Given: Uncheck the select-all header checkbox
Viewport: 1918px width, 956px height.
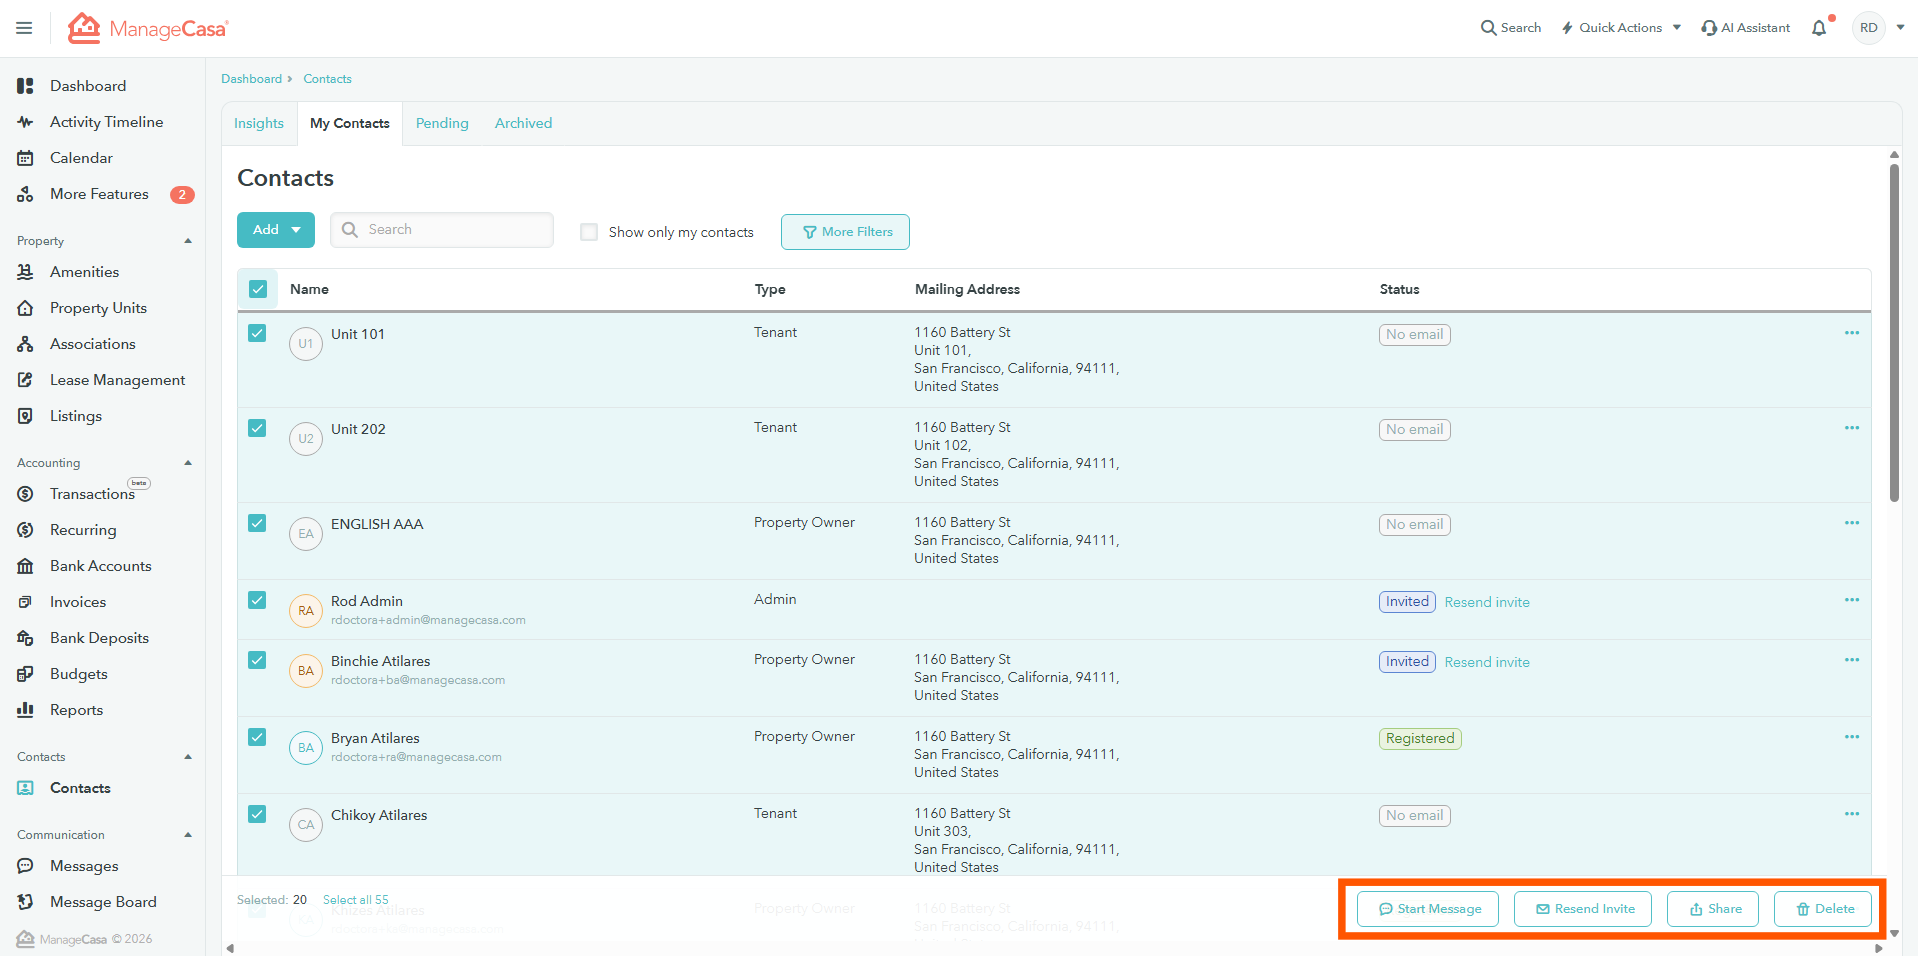Looking at the screenshot, I should (258, 289).
